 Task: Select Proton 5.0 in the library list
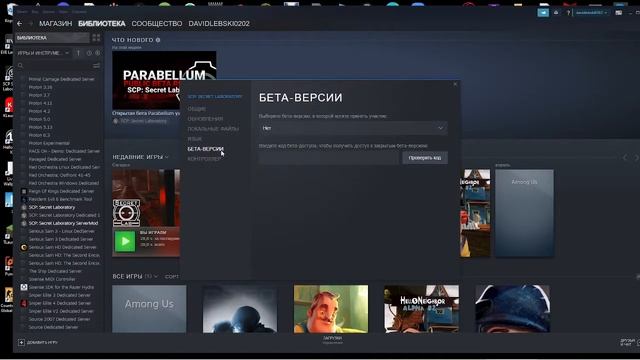click(39, 119)
